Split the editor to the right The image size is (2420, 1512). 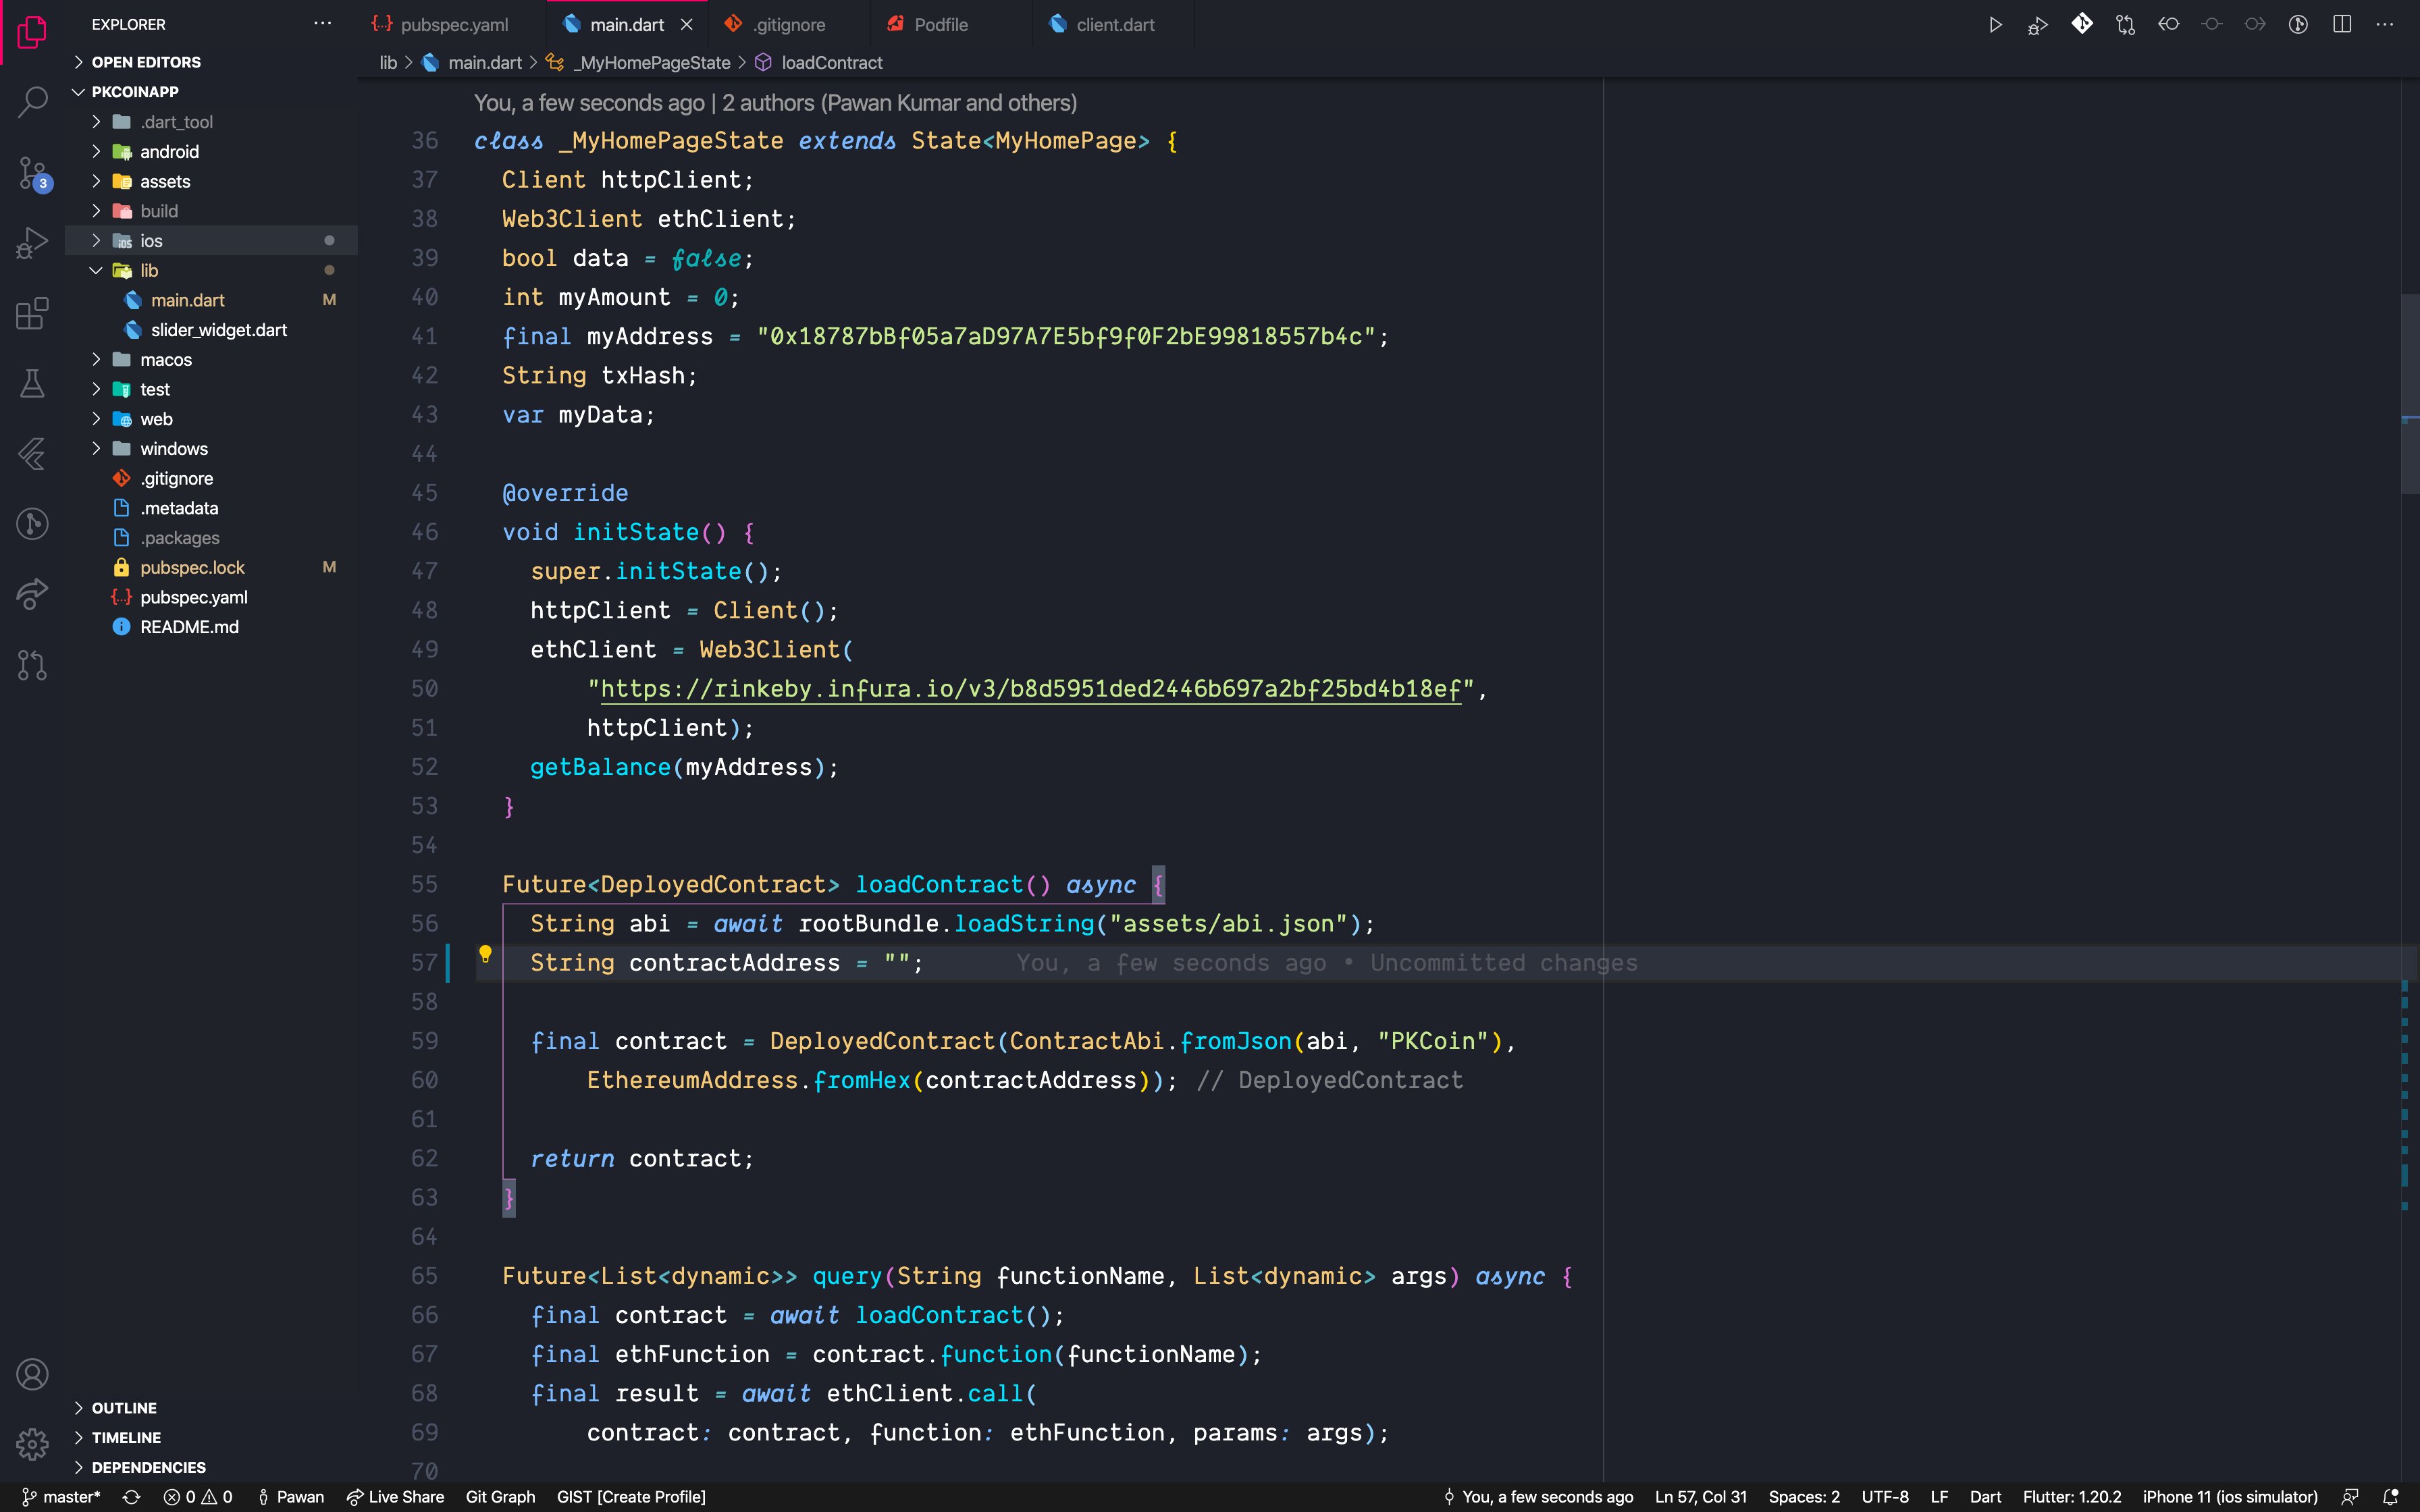[x=2342, y=24]
